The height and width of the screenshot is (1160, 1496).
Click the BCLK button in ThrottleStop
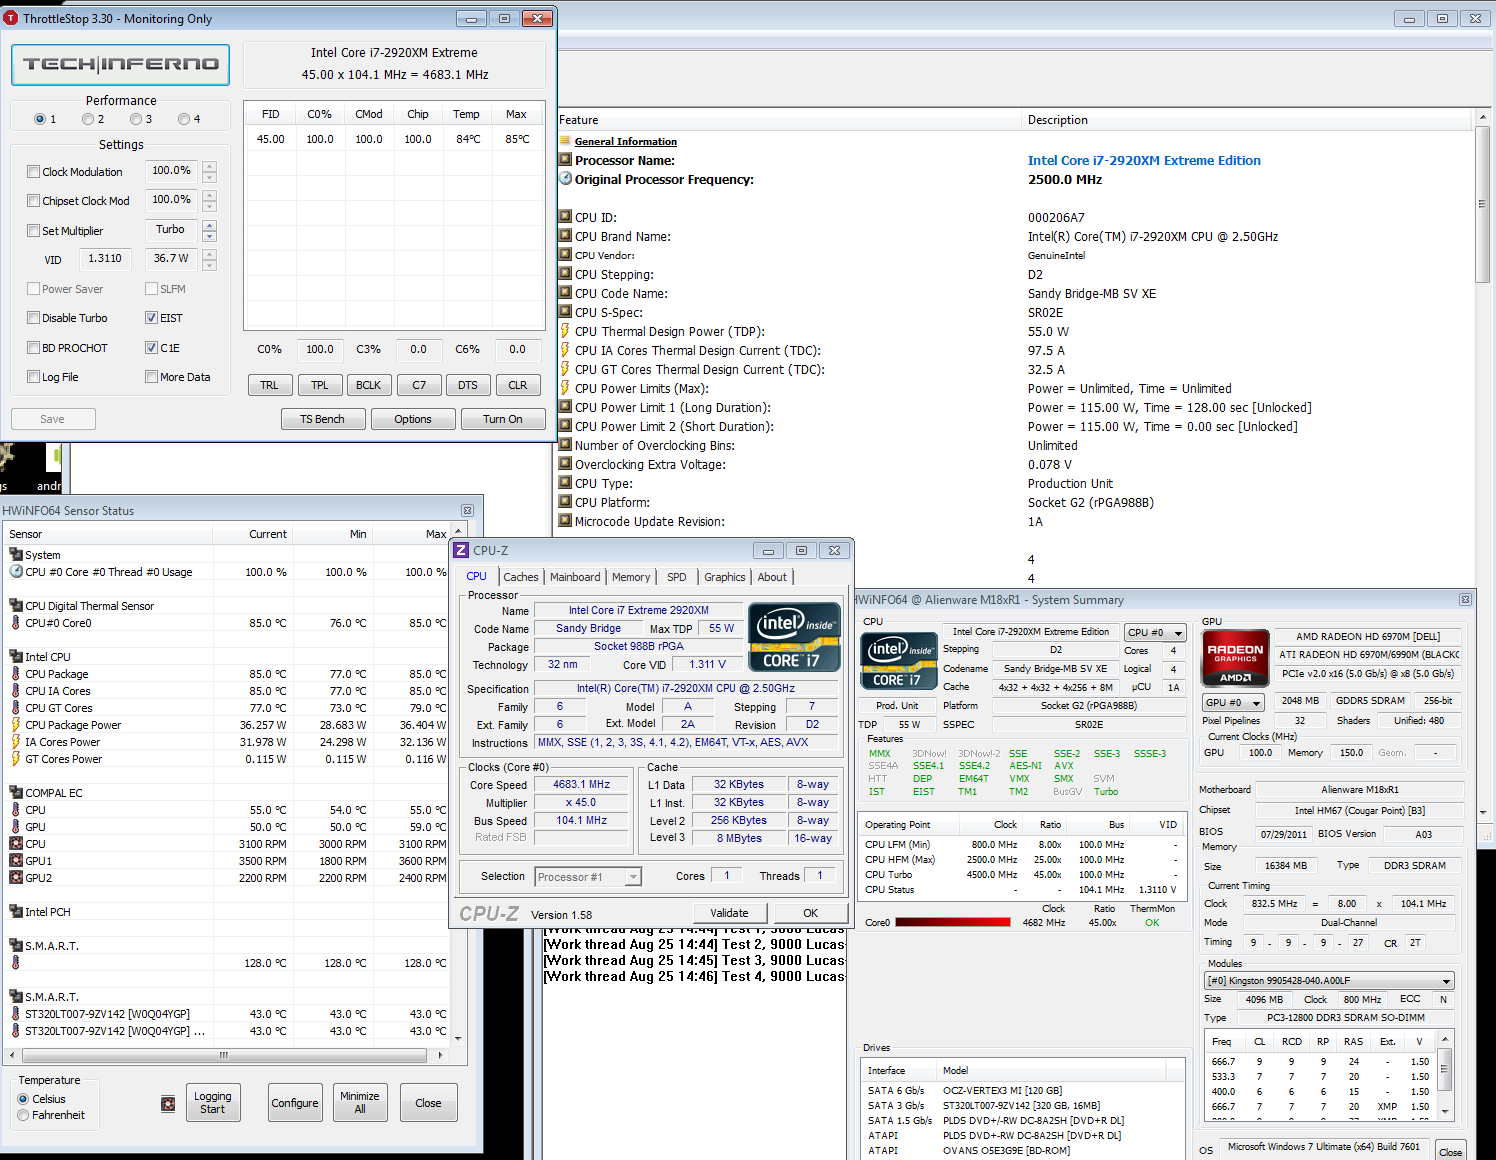pyautogui.click(x=369, y=385)
